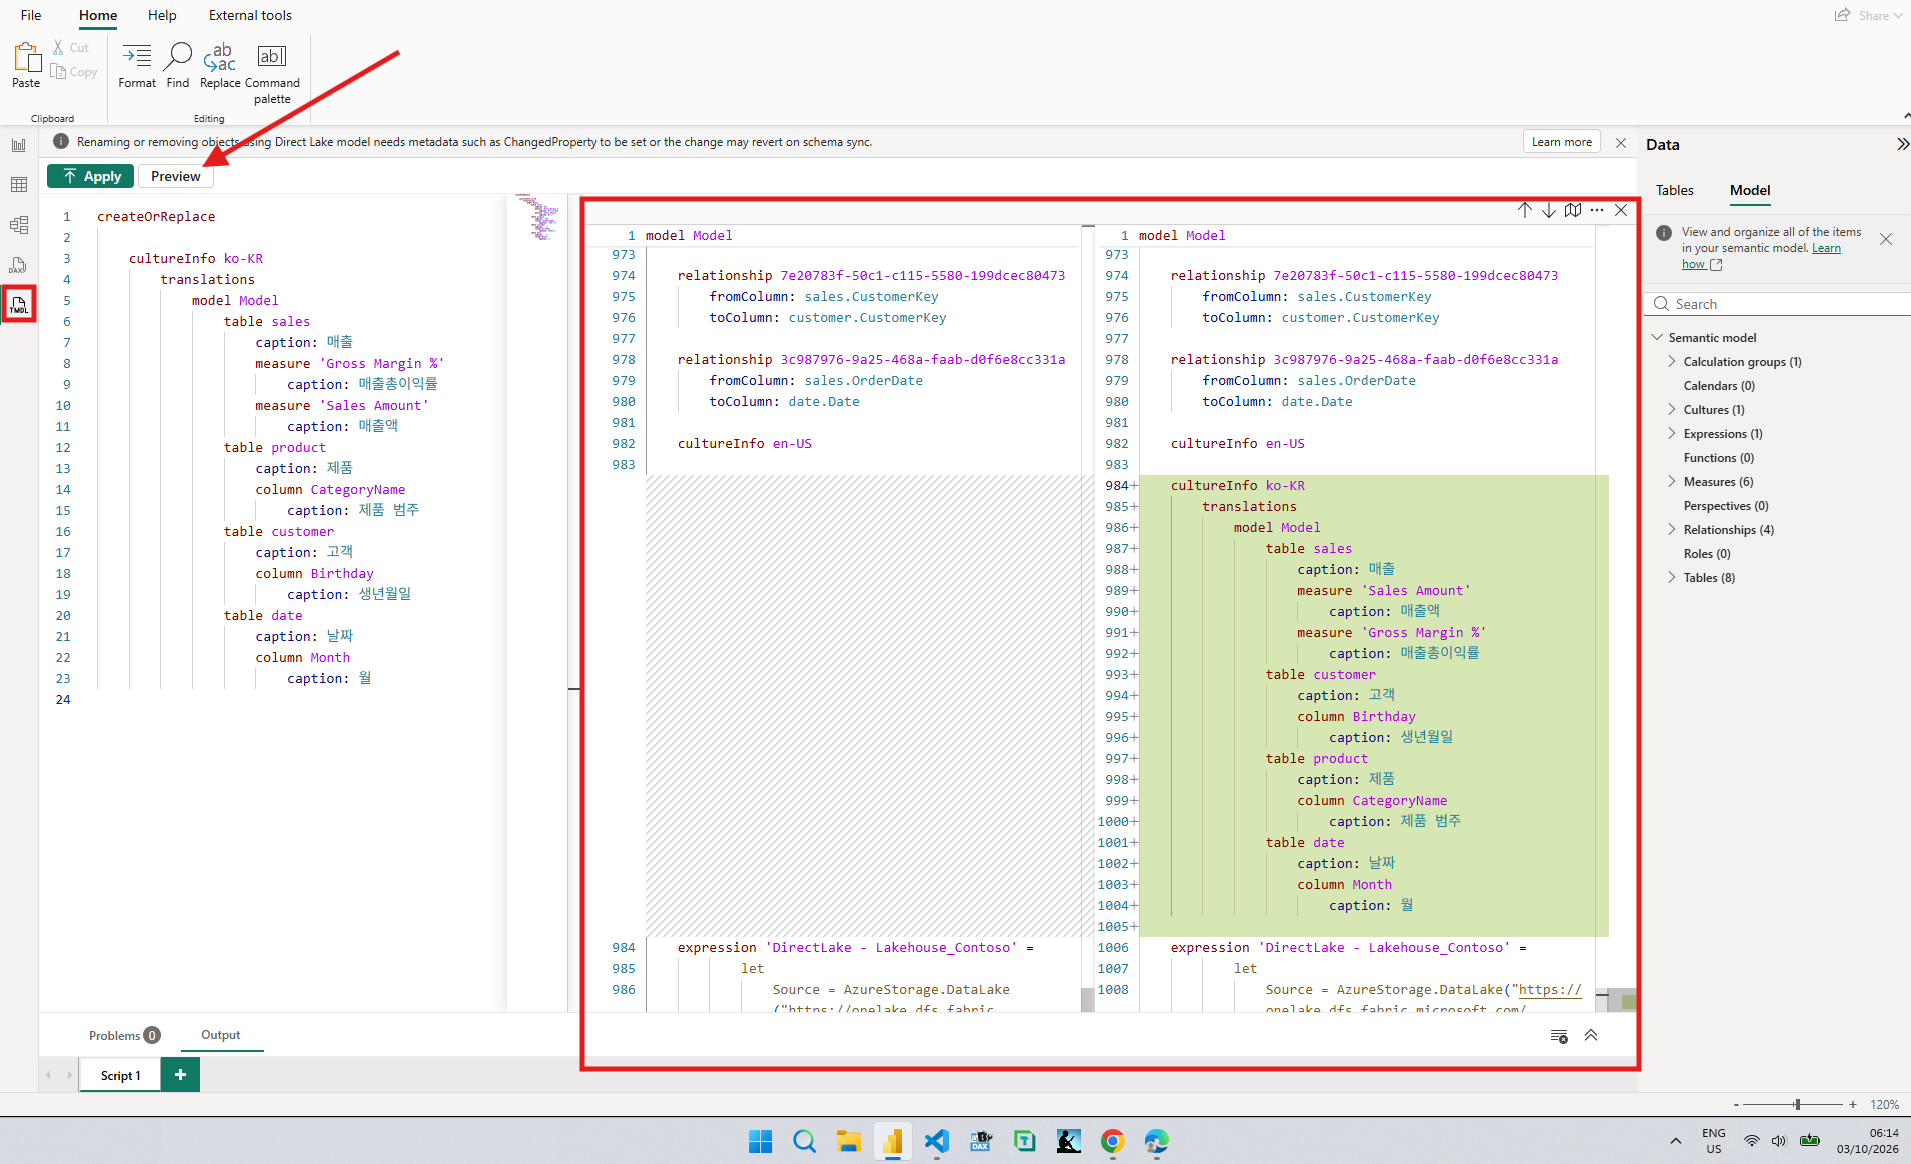This screenshot has height=1164, width=1911.
Task: Click zoom in plus button
Action: point(1853,1104)
